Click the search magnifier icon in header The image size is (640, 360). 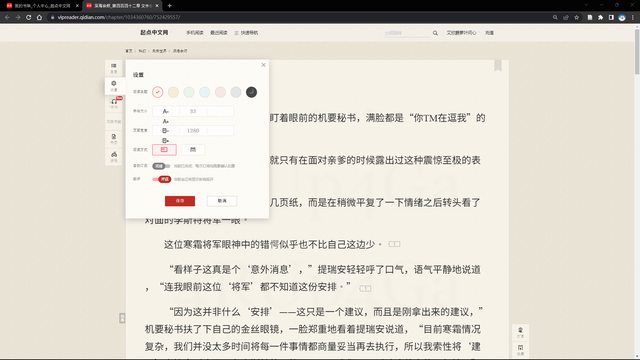click(435, 33)
